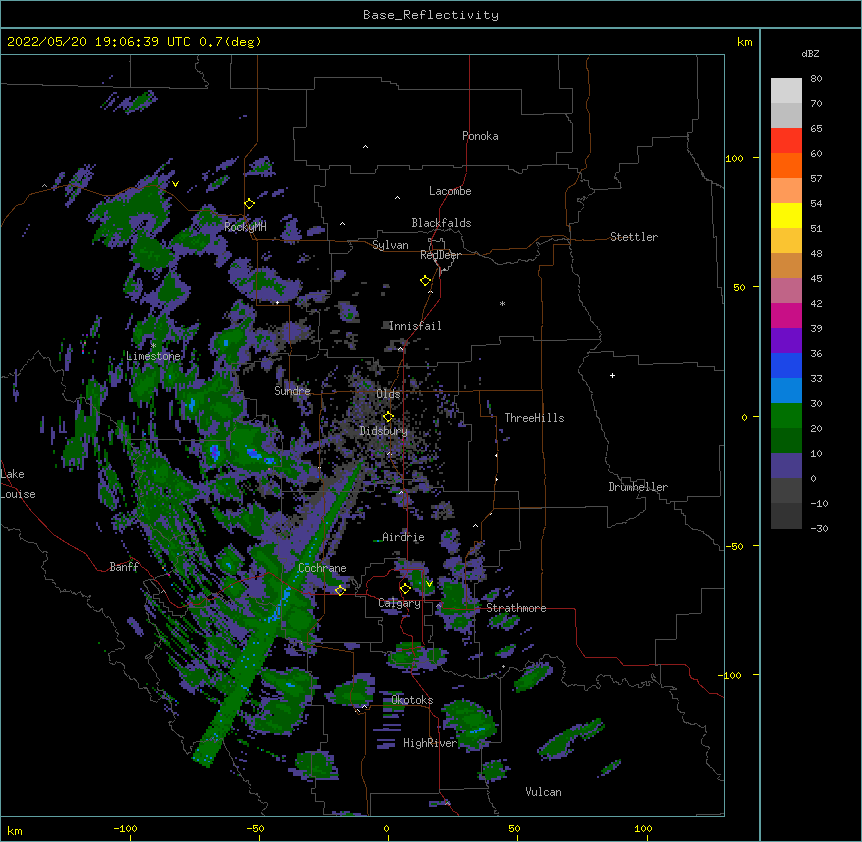This screenshot has height=842, width=862.
Task: Click the yellow V marker northwest of RockyMH
Action: click(175, 184)
